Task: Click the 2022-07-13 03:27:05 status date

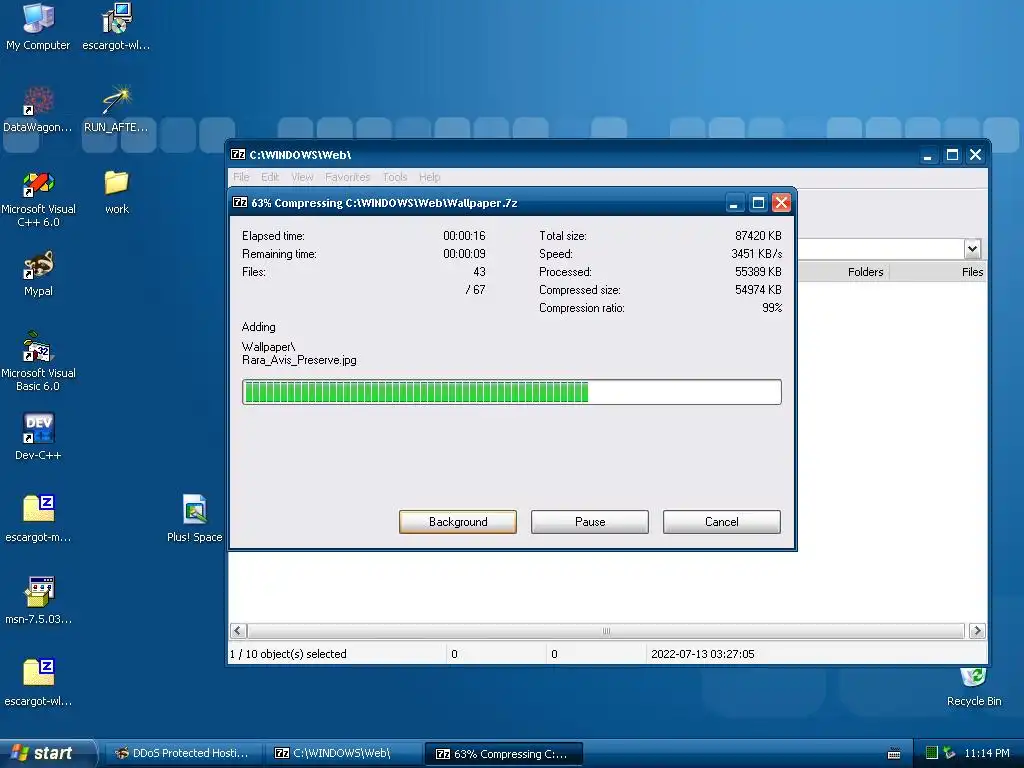Action: click(x=703, y=654)
